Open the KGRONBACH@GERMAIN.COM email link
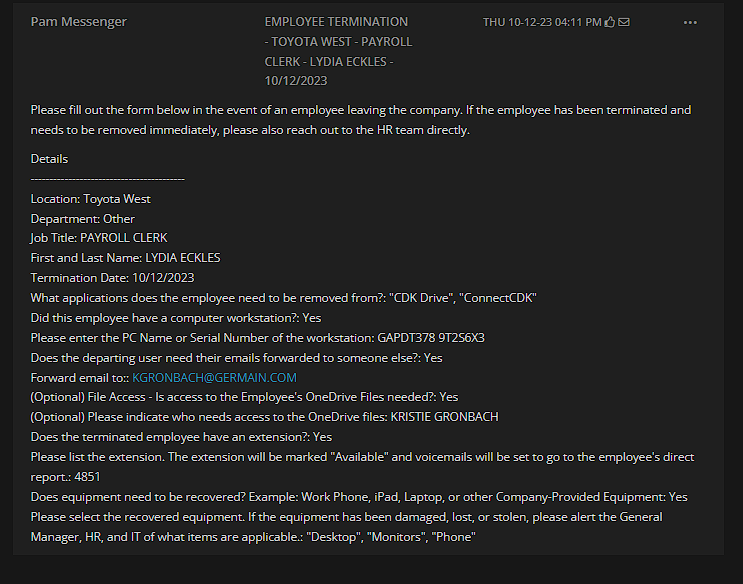 (x=214, y=377)
